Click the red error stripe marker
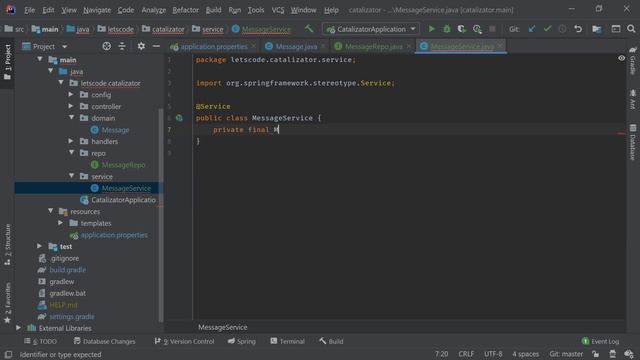This screenshot has height=360, width=640. pos(621,133)
